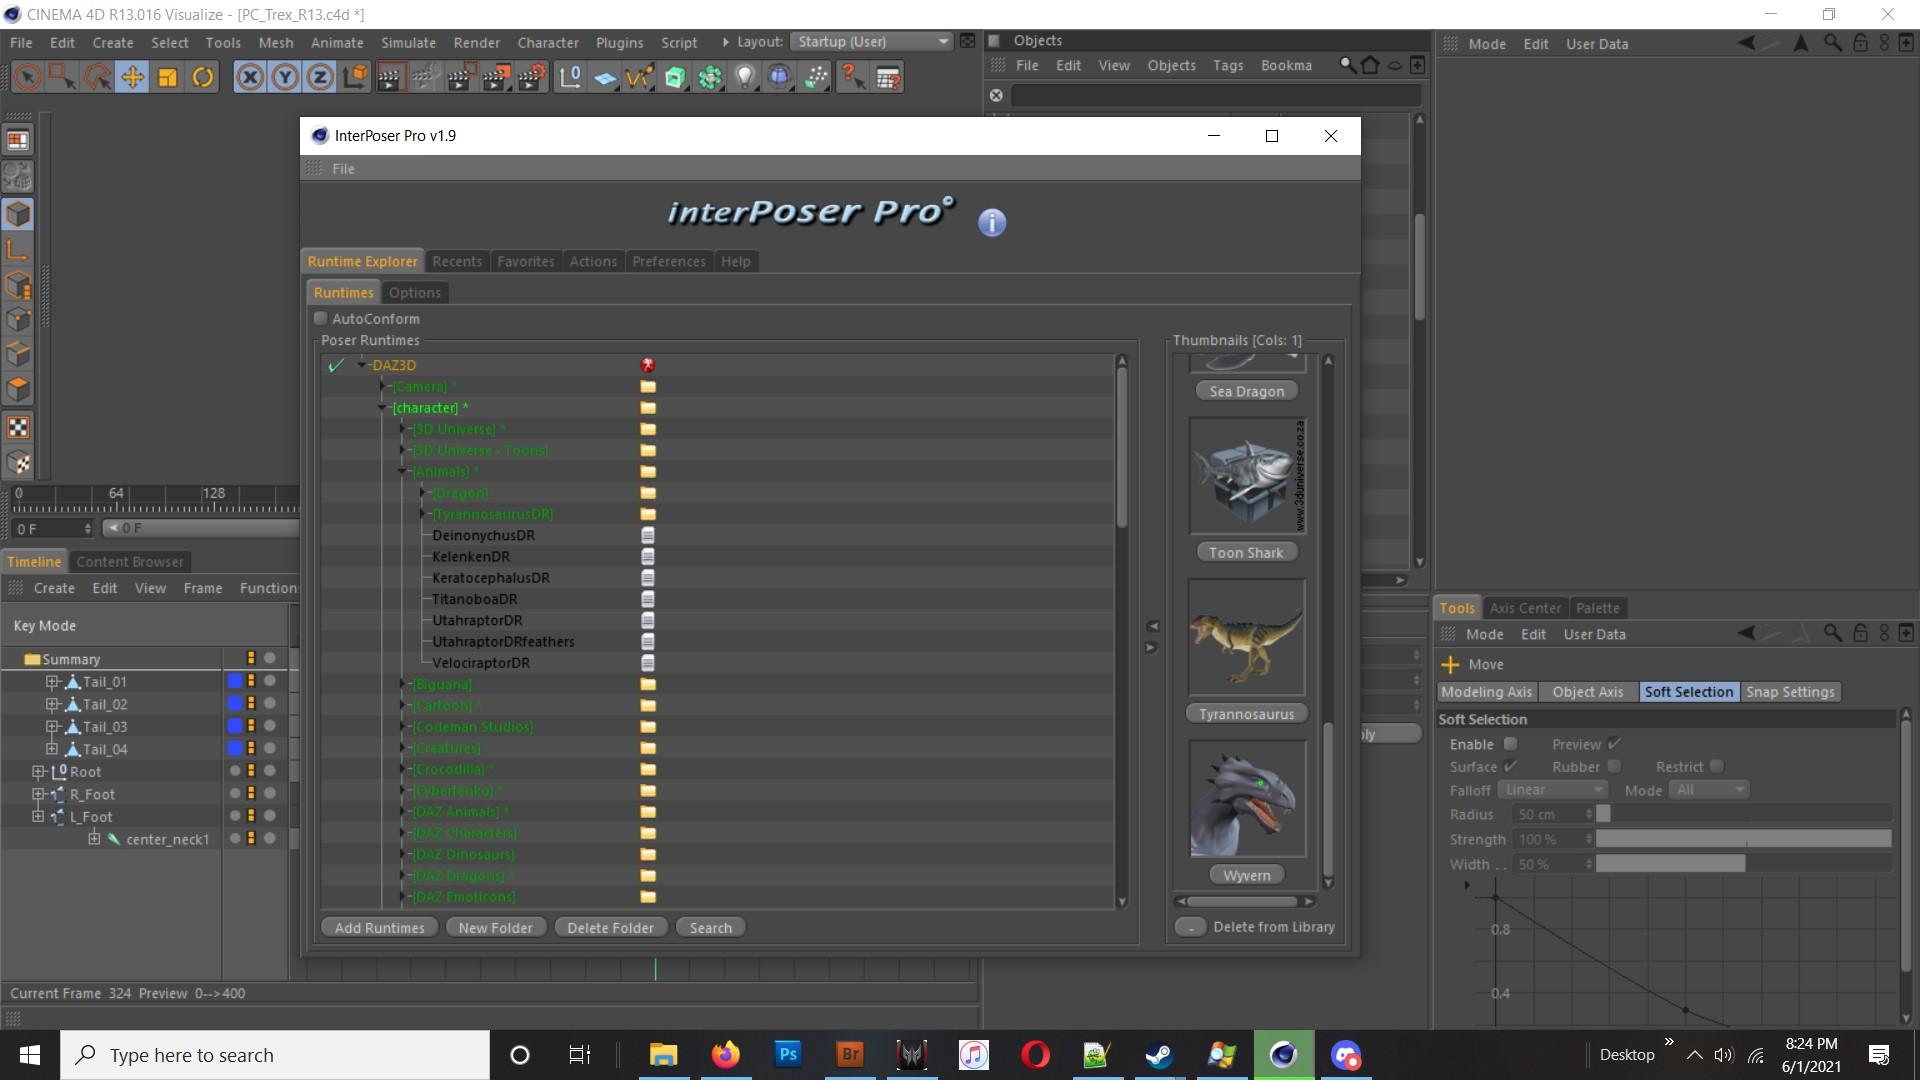Click the blue info icon in InterPoser

[x=991, y=222]
